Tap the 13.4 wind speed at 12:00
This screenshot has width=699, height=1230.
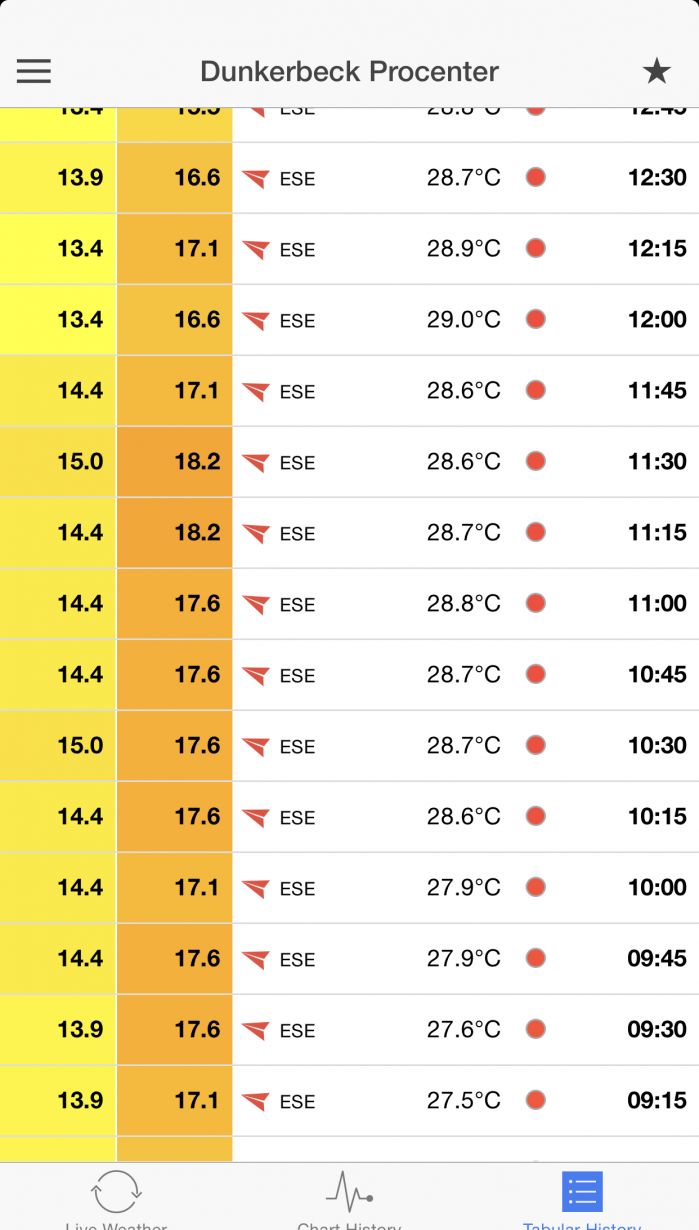pyautogui.click(x=80, y=320)
